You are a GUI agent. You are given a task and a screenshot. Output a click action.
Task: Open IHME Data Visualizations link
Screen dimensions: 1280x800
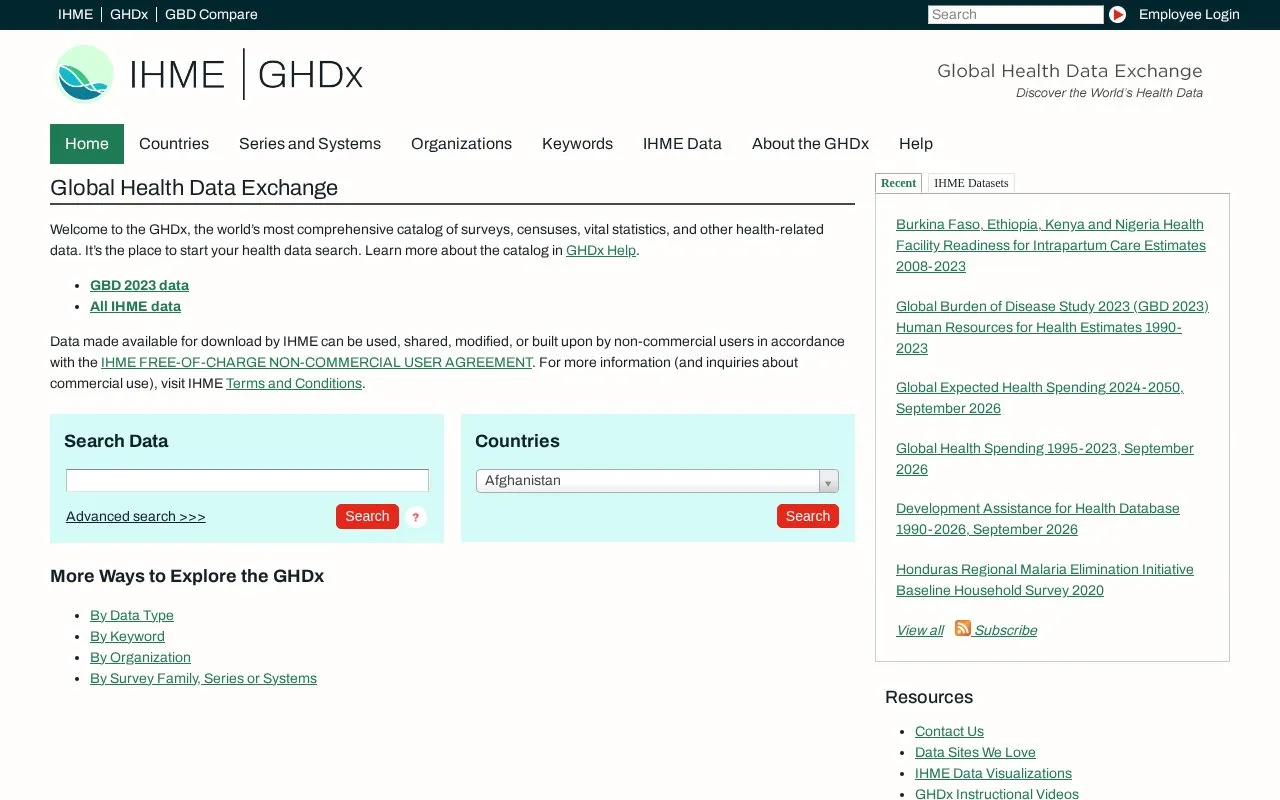pos(993,773)
